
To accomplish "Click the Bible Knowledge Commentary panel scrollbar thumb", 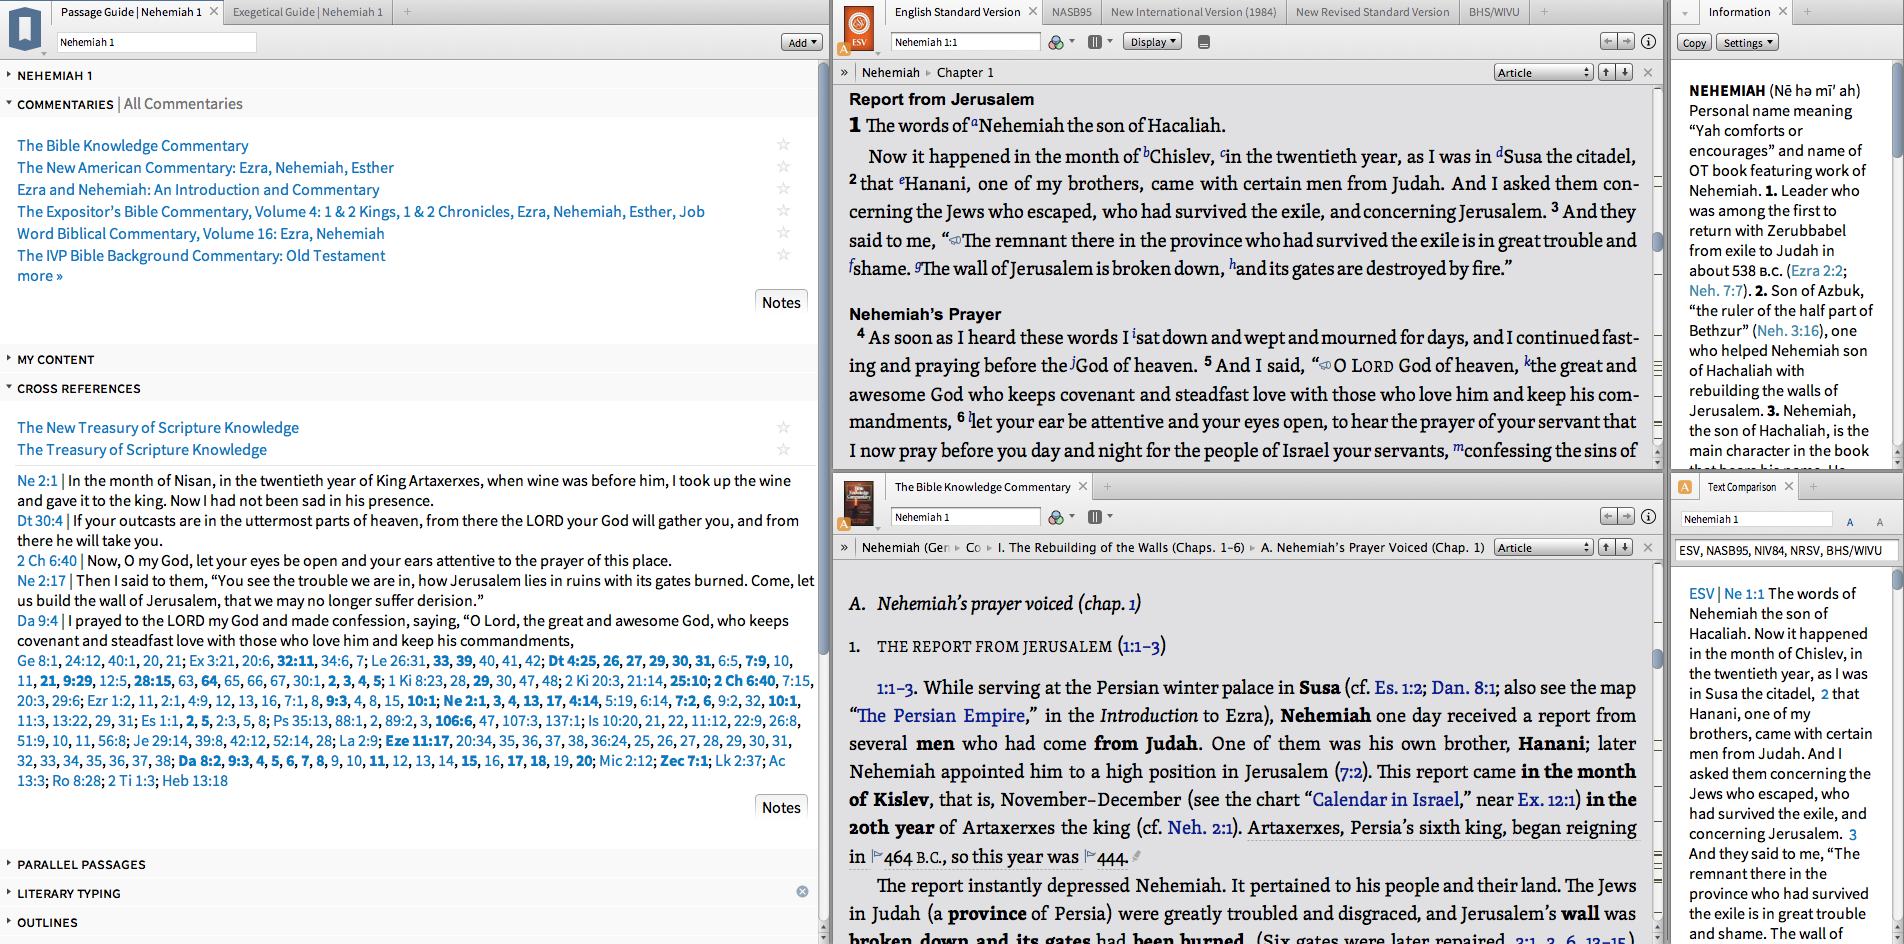I will (1657, 658).
